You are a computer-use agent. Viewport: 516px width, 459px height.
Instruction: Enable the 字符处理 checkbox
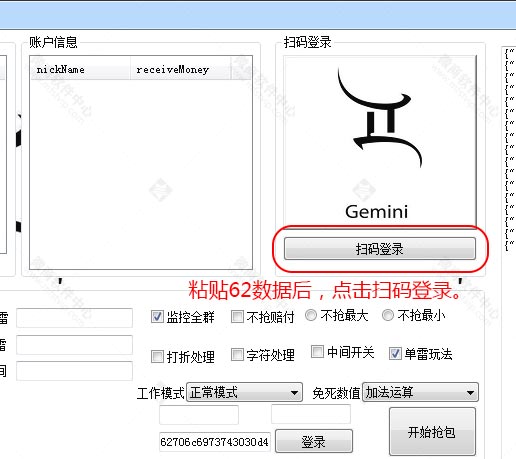[237, 354]
